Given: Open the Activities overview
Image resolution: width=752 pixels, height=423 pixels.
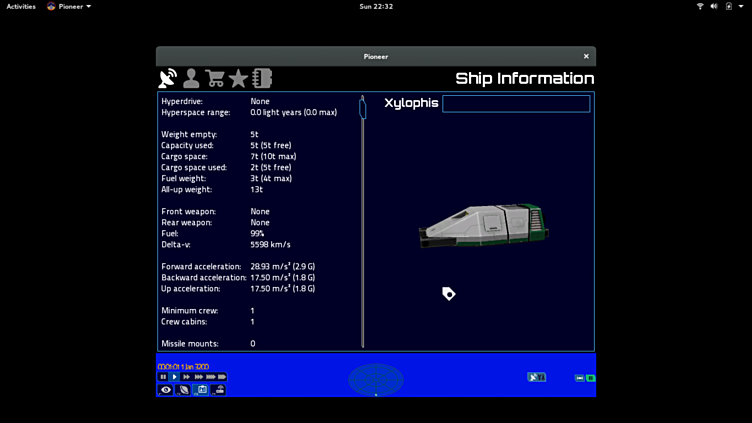Looking at the screenshot, I should 21,6.
